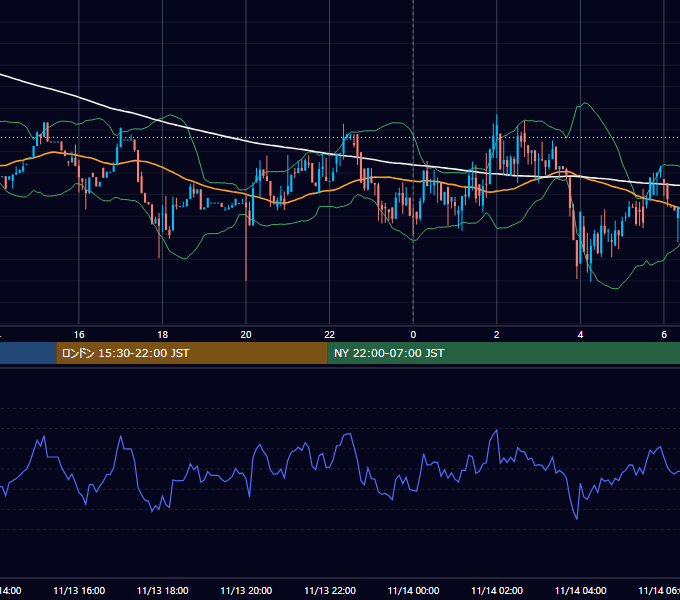Click hour label 6 on the price chart axis

coord(664,335)
